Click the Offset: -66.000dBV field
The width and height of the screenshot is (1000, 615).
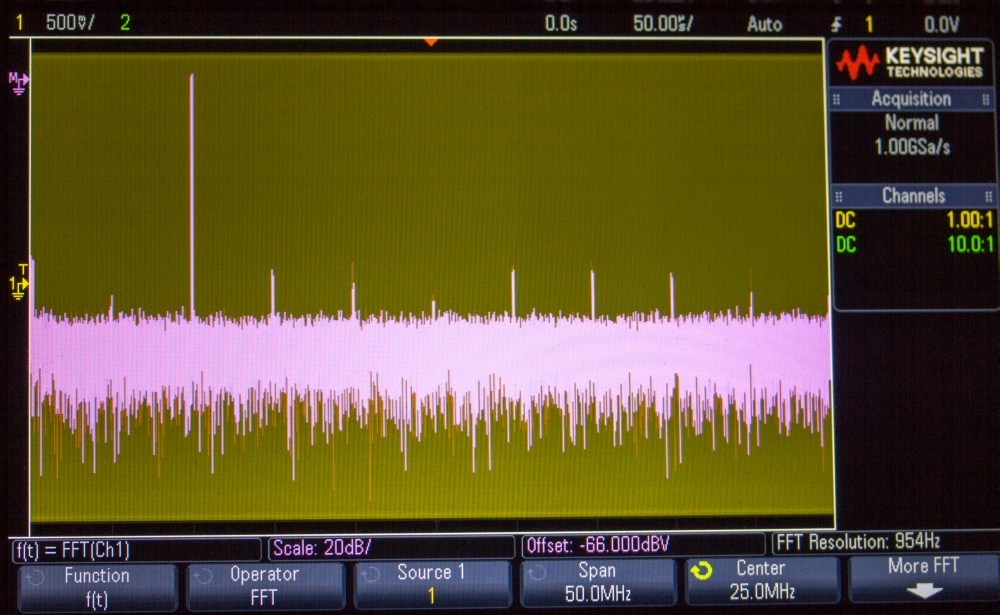(x=643, y=545)
